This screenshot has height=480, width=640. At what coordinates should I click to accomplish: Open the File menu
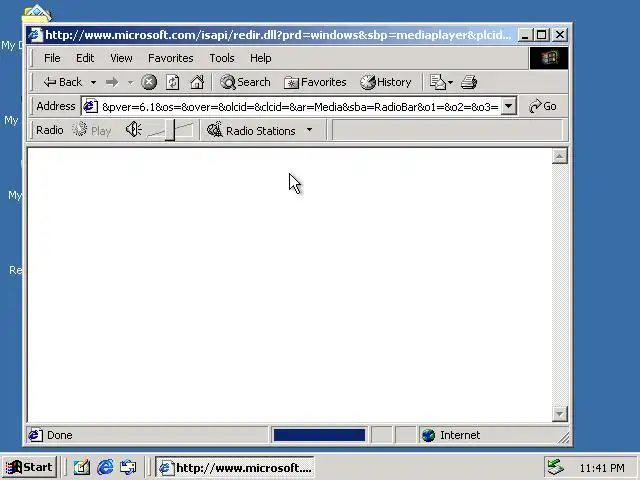pos(52,58)
